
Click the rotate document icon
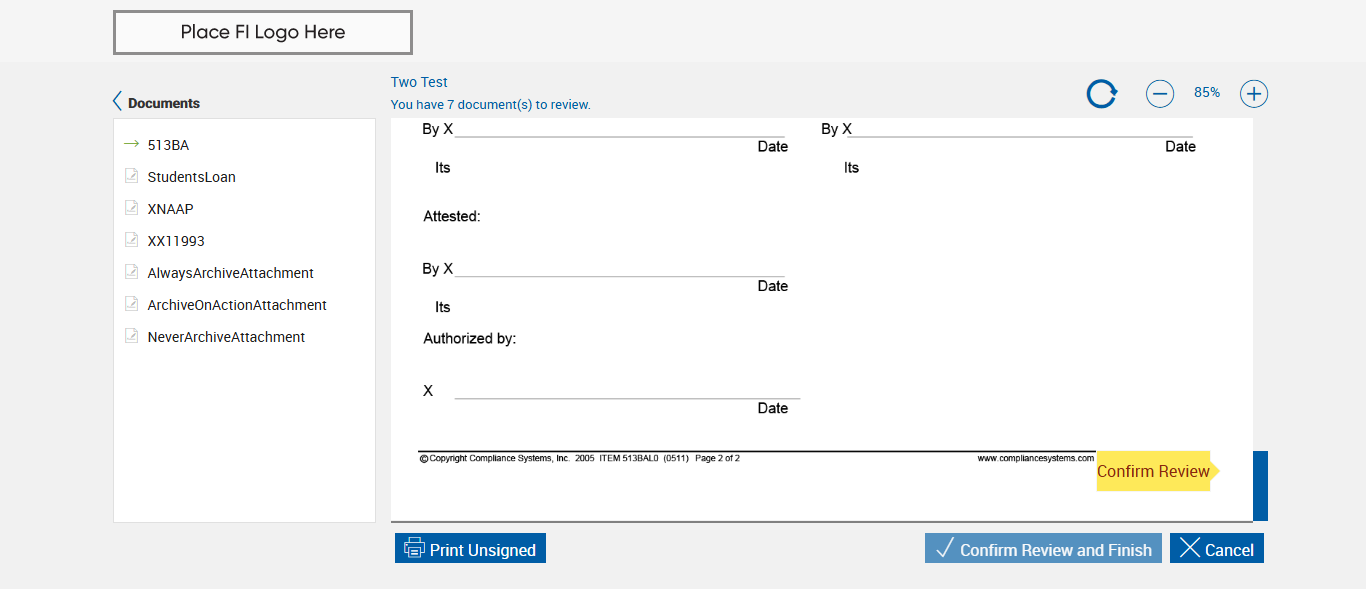[x=1101, y=94]
